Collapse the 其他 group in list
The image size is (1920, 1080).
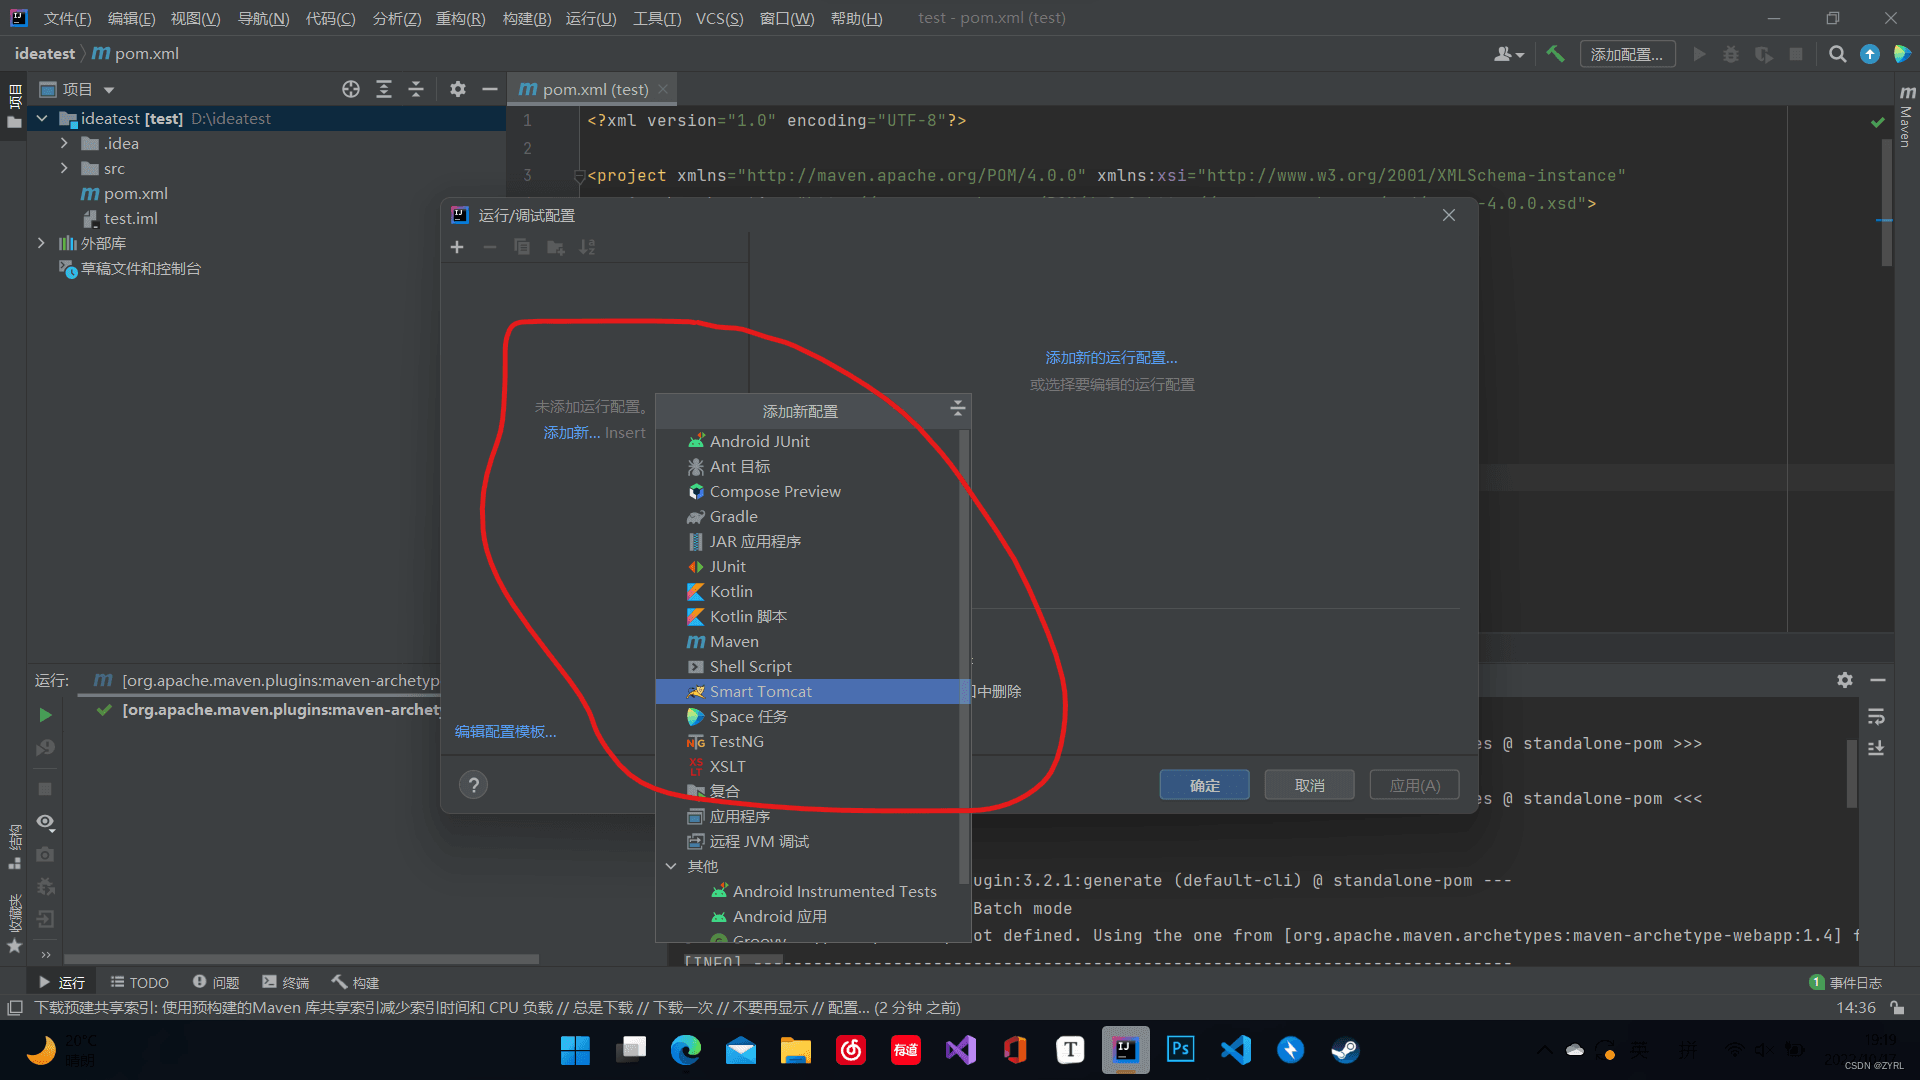point(671,866)
